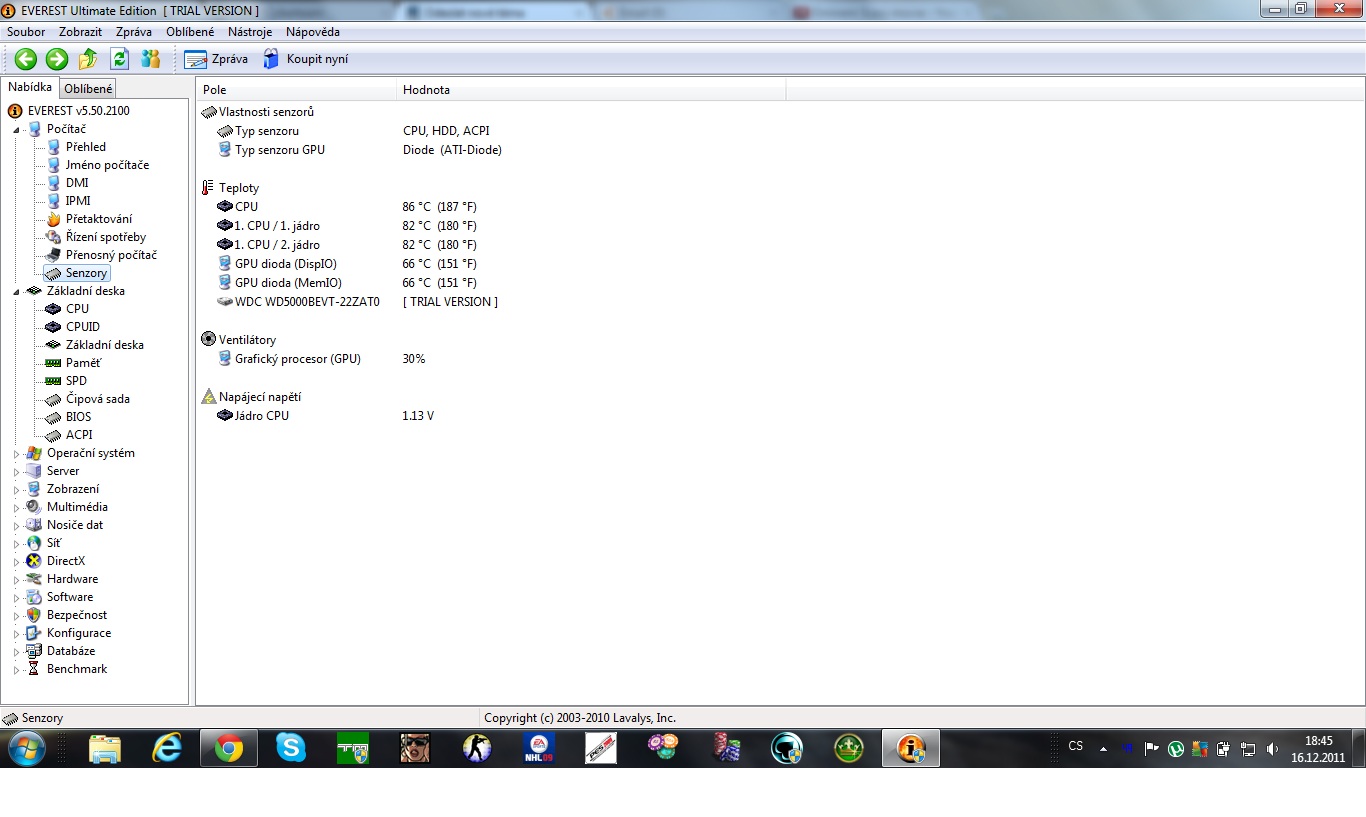Image resolution: width=1366 pixels, height=817 pixels.
Task: Open the Nápověda menu
Action: pyautogui.click(x=313, y=32)
